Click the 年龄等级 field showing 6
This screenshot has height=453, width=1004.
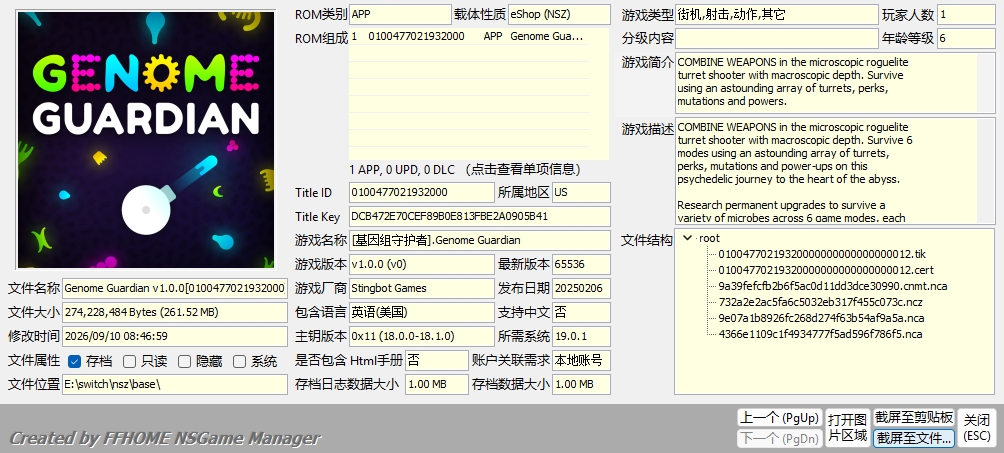tap(966, 38)
